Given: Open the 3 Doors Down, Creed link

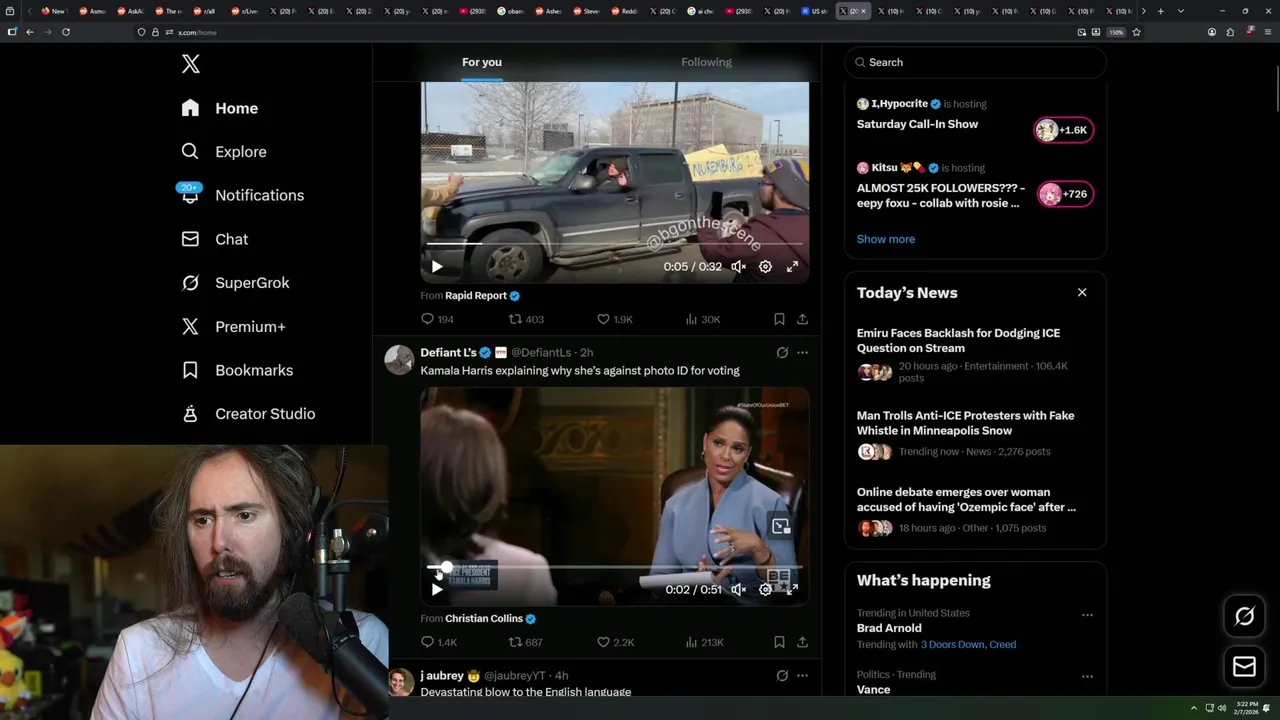Looking at the screenshot, I should pyautogui.click(x=968, y=645).
